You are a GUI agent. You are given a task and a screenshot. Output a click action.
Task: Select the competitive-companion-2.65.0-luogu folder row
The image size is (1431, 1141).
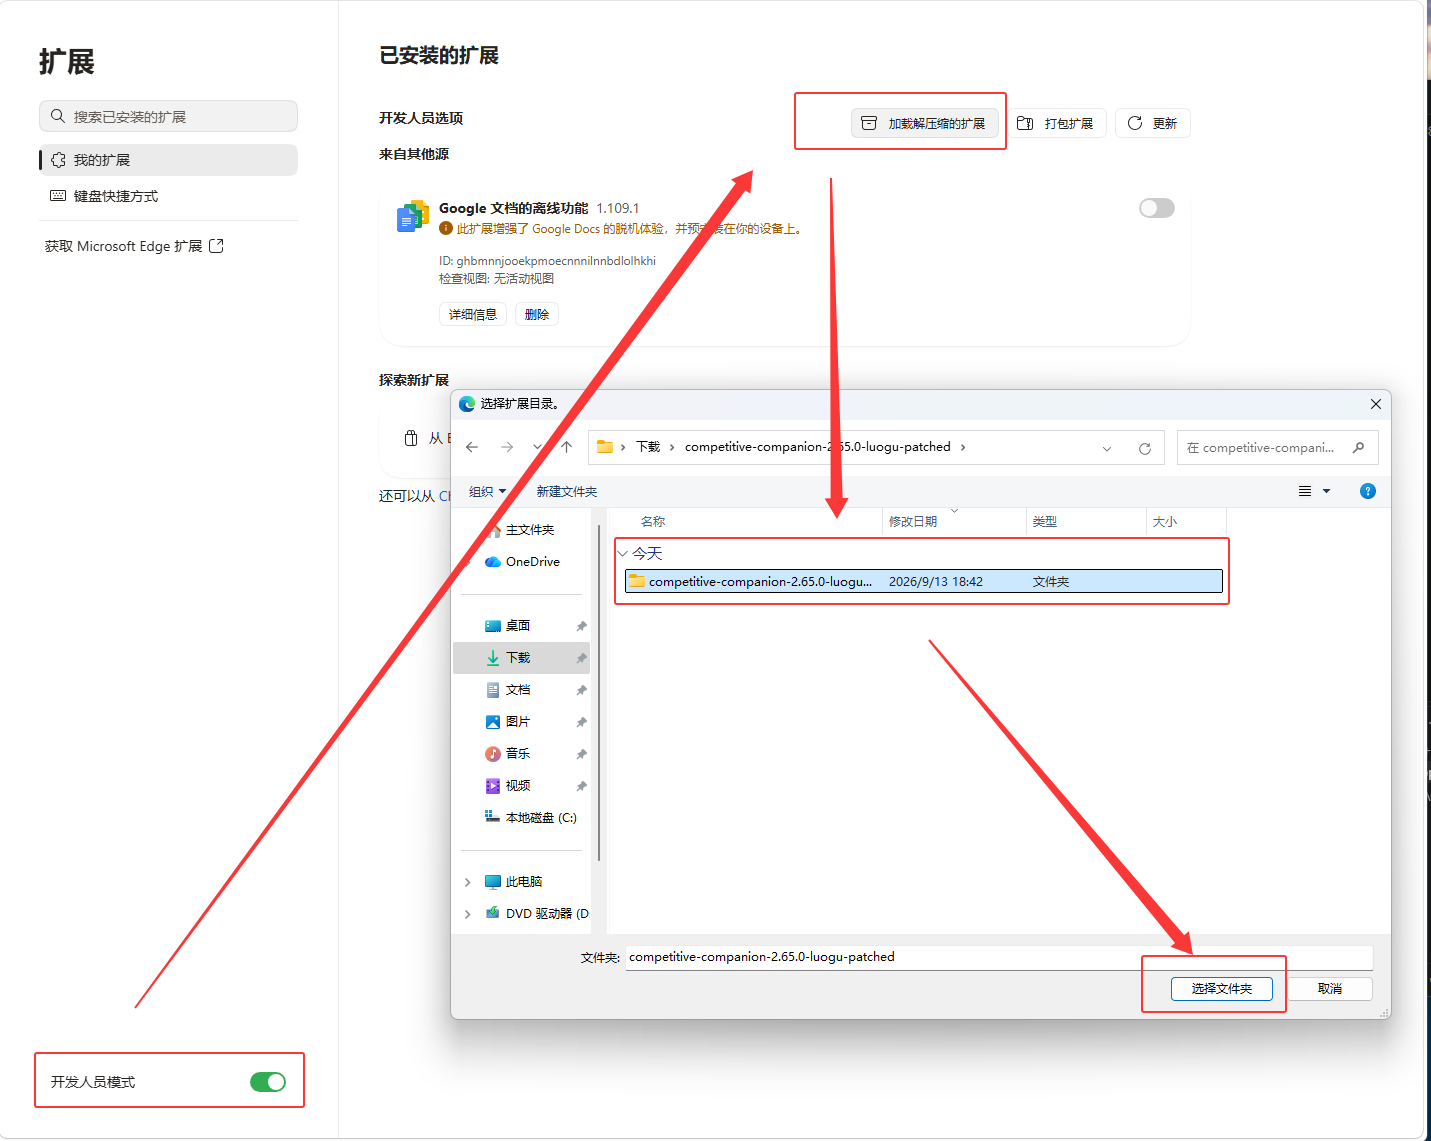[x=924, y=581]
